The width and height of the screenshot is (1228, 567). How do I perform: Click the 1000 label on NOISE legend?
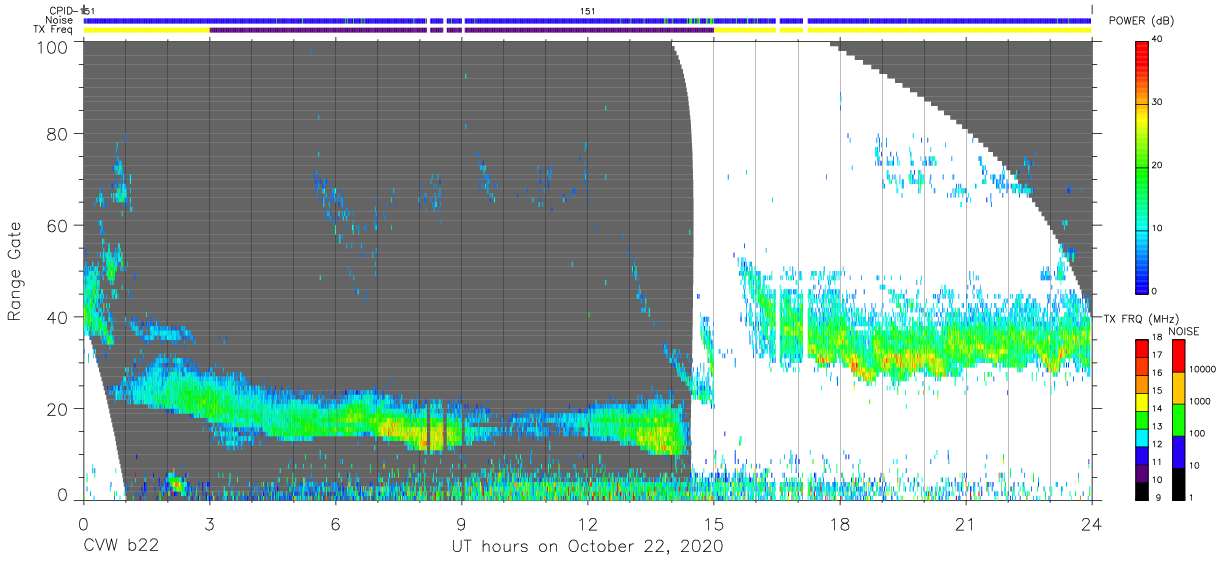(1199, 403)
